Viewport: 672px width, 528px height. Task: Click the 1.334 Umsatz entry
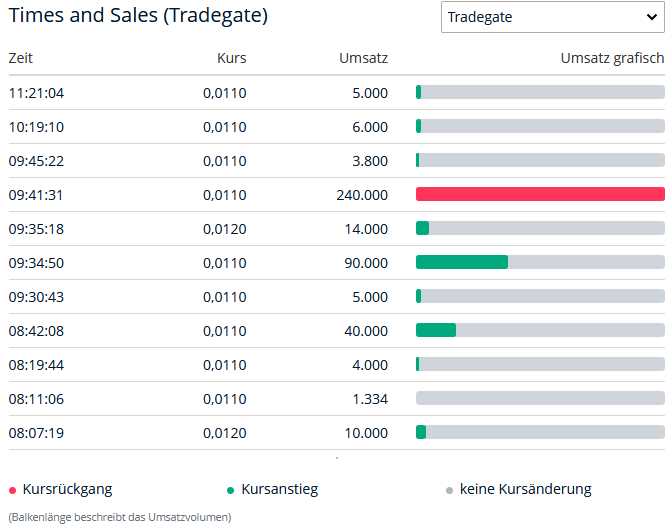[370, 399]
